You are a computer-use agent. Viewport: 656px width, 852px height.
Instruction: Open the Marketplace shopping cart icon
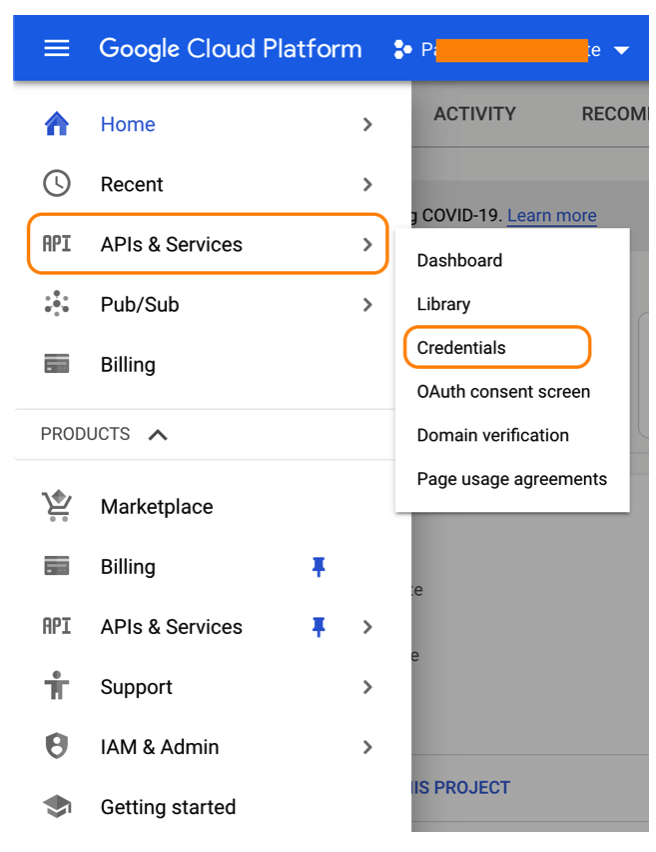pyautogui.click(x=57, y=506)
